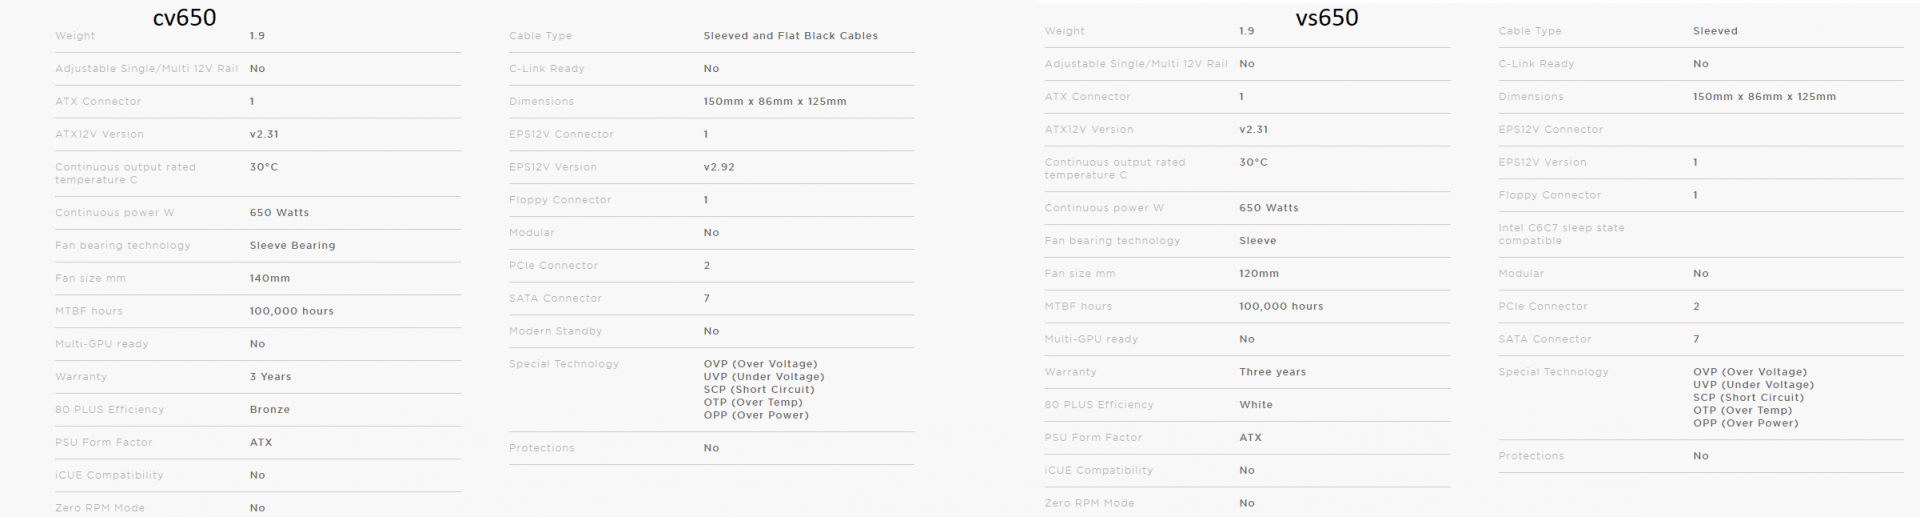The height and width of the screenshot is (517, 1920).
Task: Click 'Intel C6C7 sleep state compatible' label
Action: pos(1560,234)
